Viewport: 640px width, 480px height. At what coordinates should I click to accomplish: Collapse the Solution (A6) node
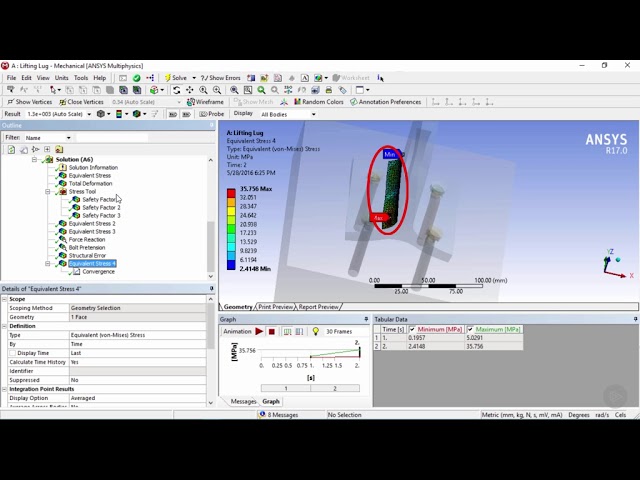point(34,160)
